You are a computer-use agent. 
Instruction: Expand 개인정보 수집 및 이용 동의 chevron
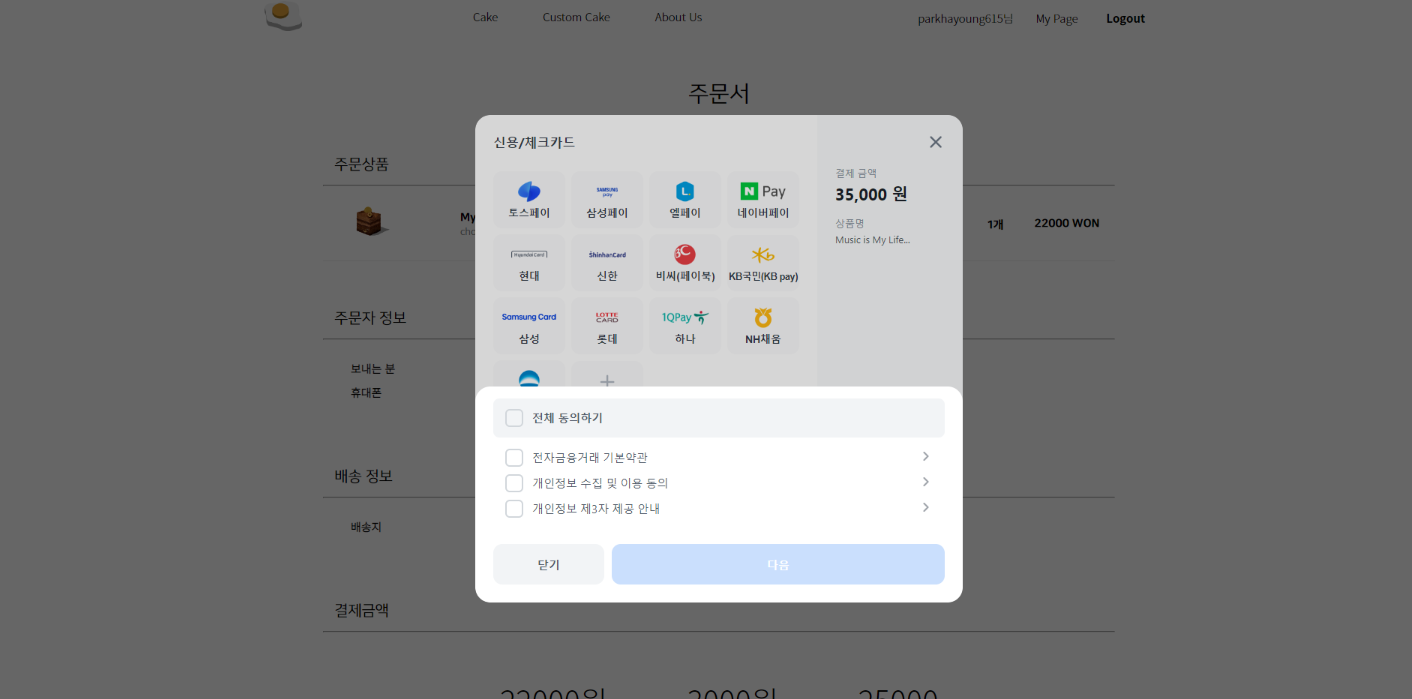pos(925,482)
